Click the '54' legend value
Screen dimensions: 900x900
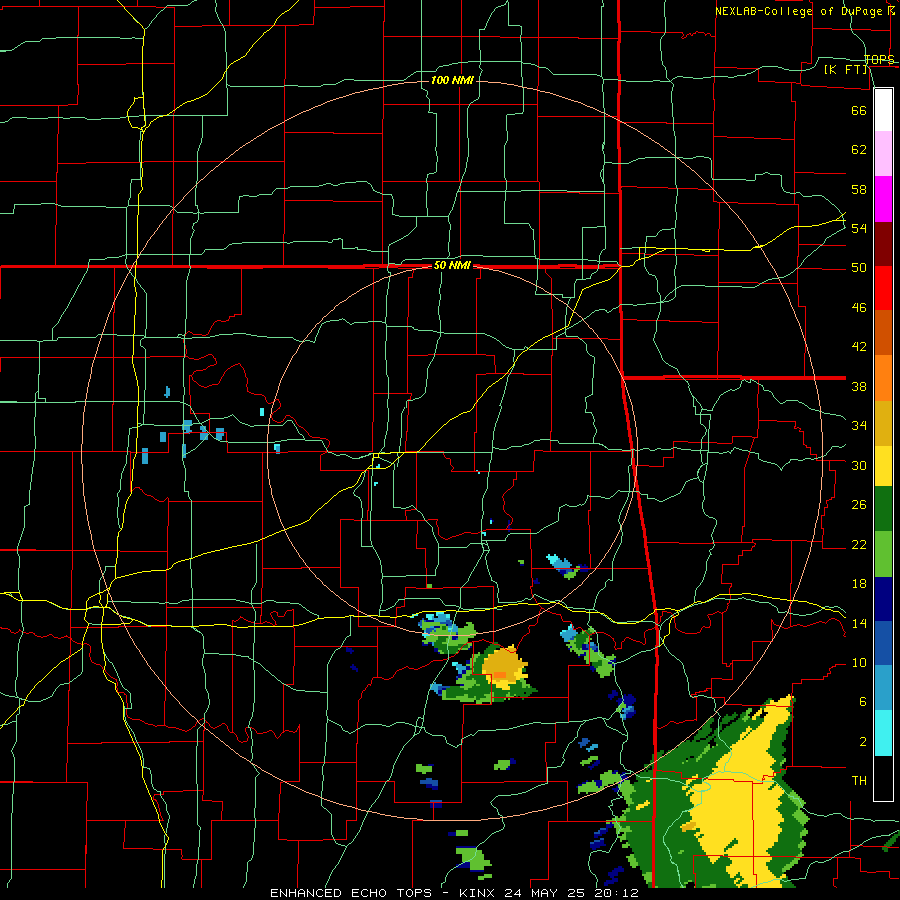point(859,228)
